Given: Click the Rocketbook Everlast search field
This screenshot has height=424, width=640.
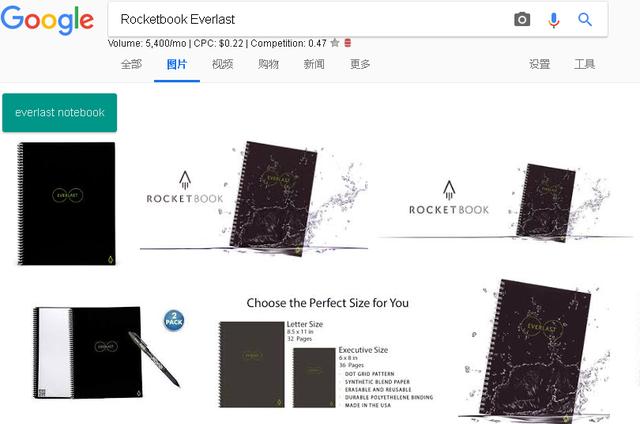Looking at the screenshot, I should tap(310, 19).
